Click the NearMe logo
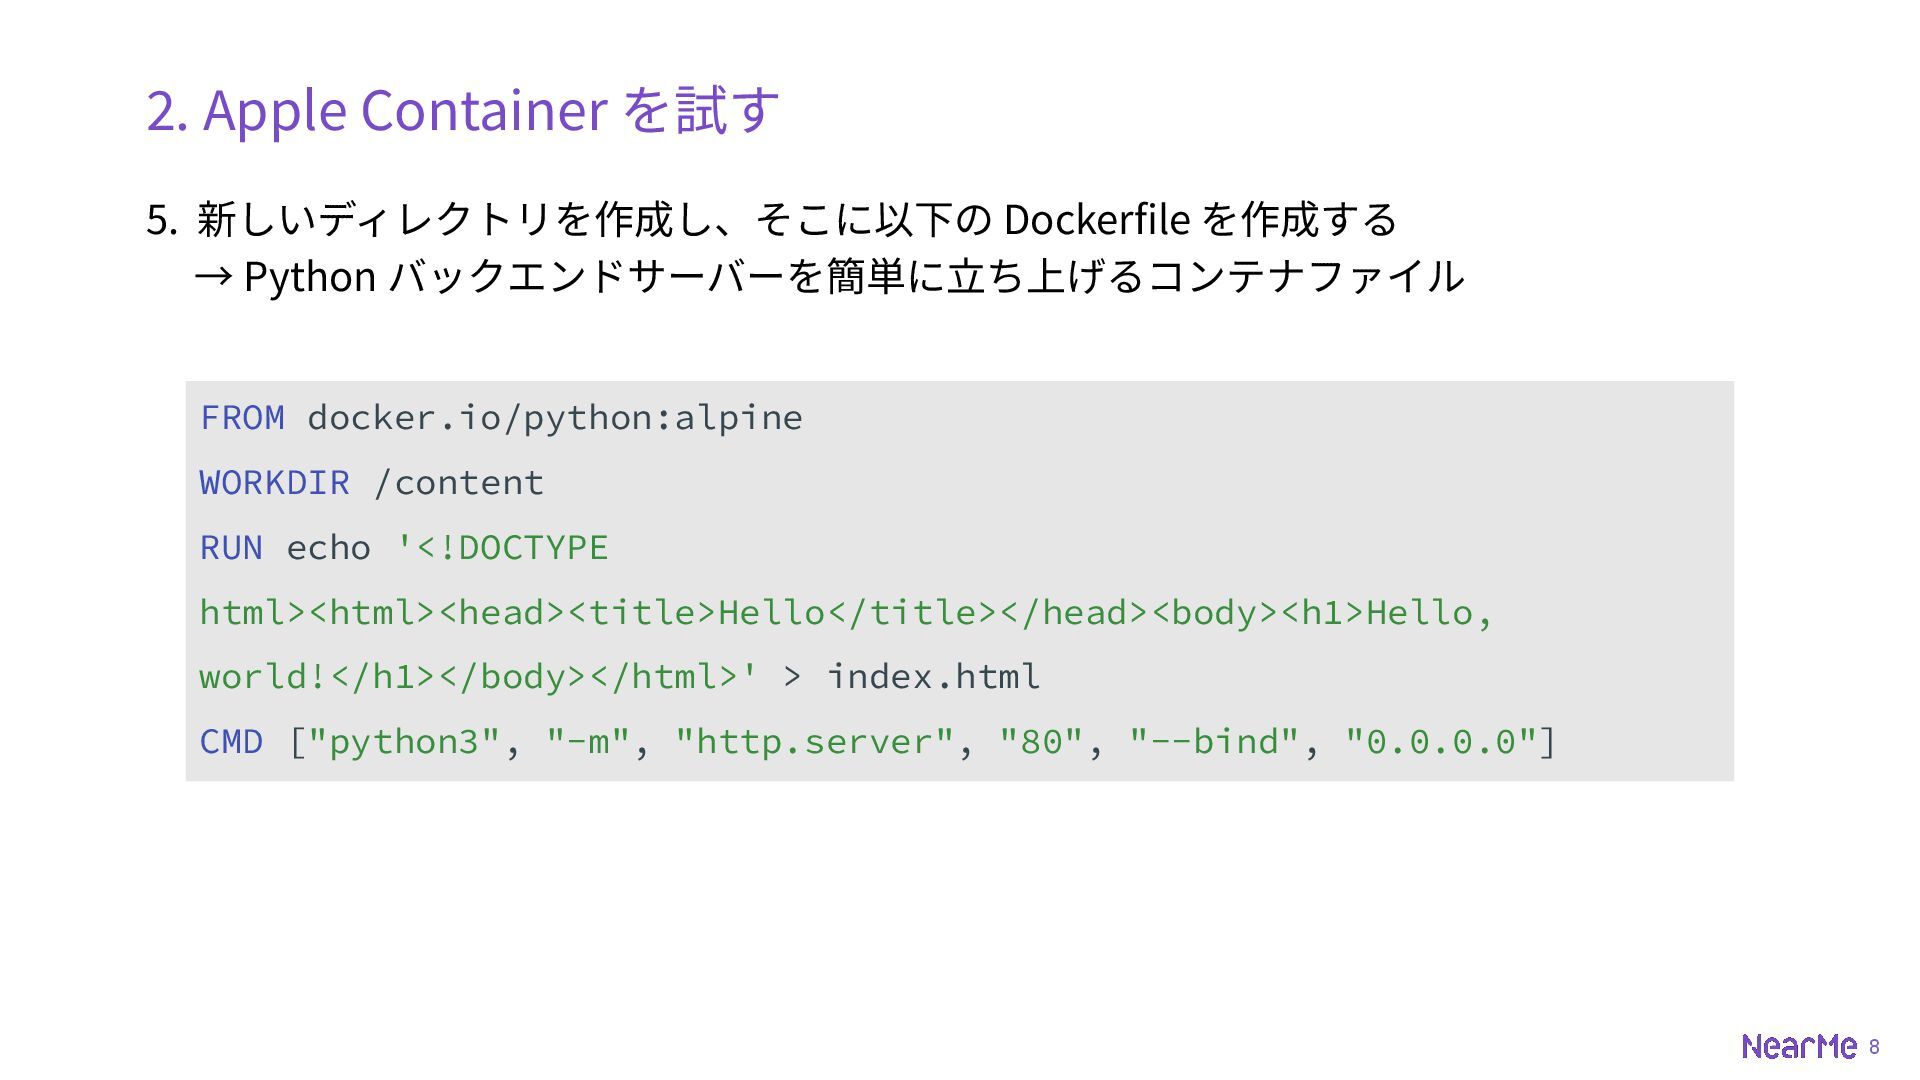 coord(1799,1046)
